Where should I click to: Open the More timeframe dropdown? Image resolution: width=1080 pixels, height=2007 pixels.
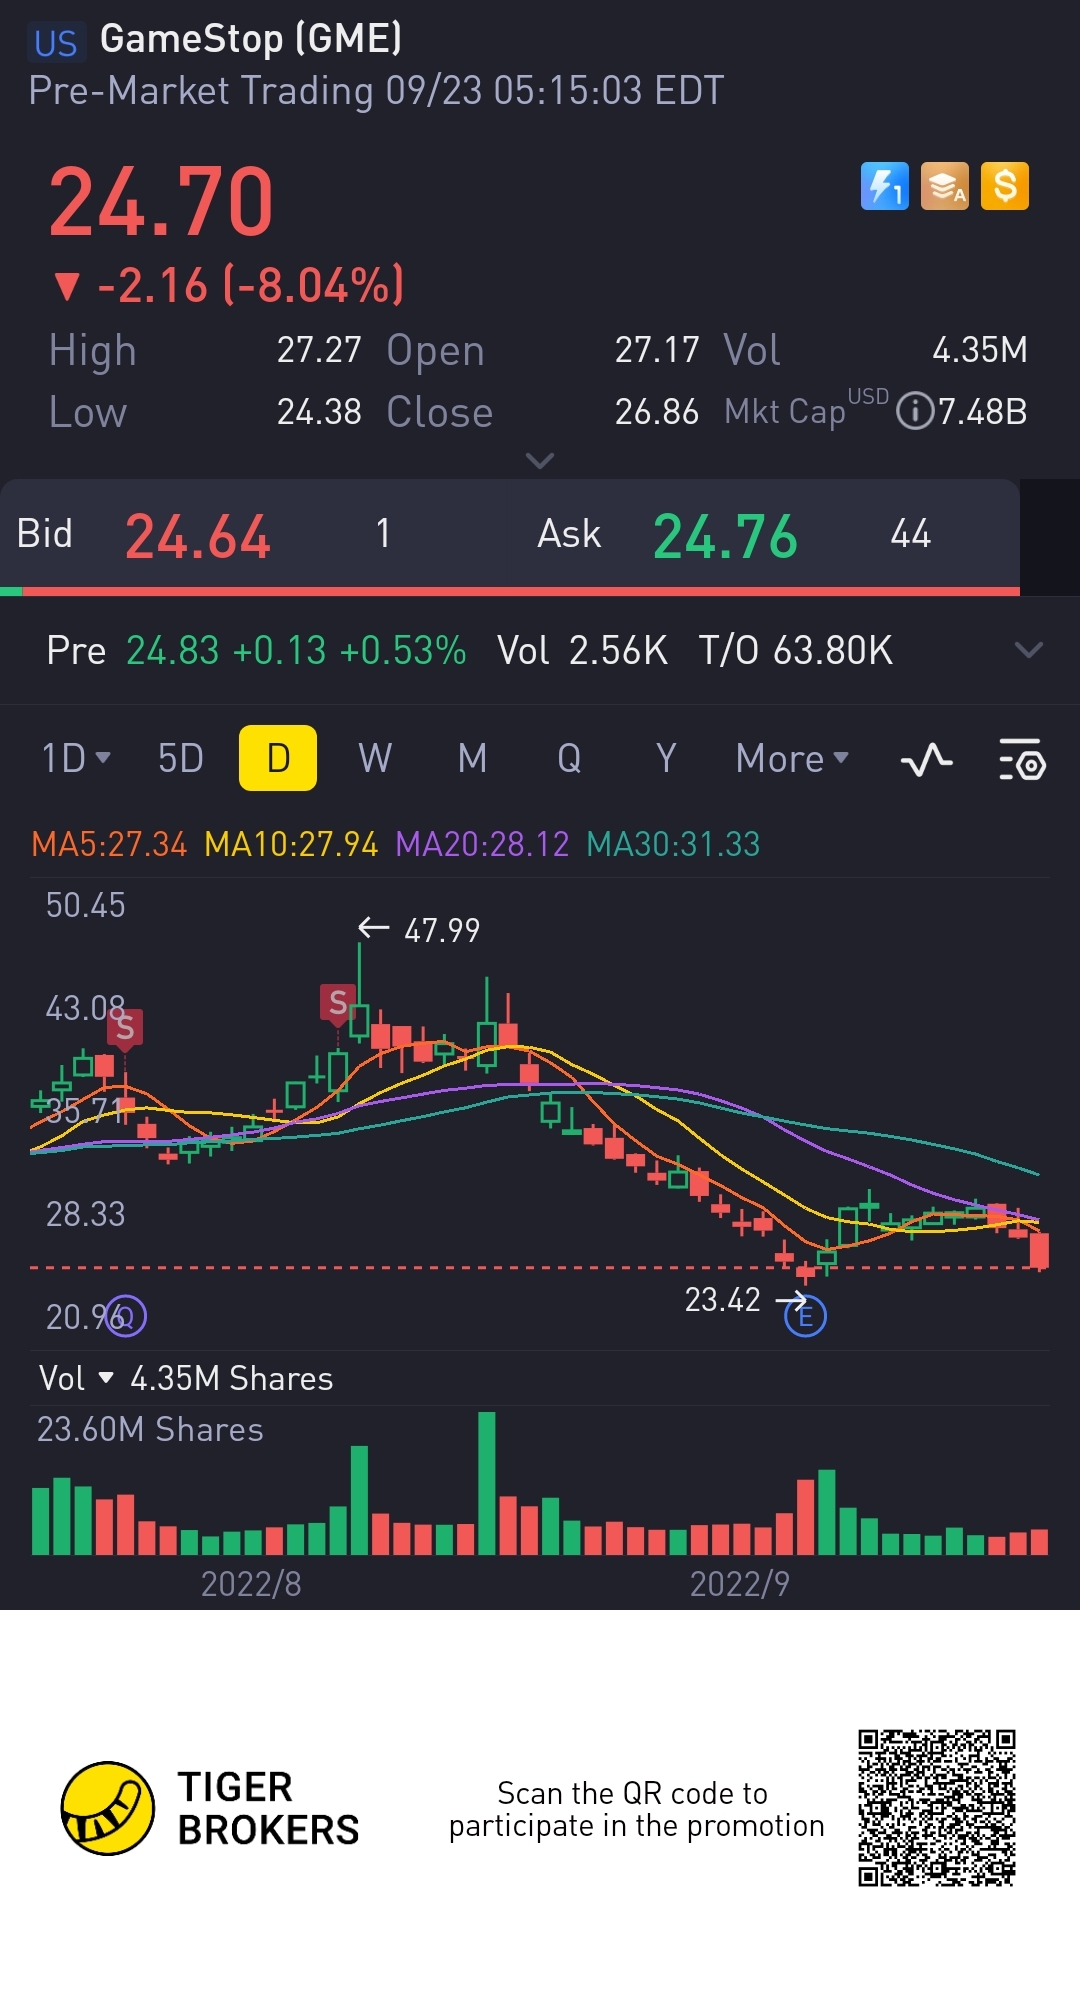pyautogui.click(x=791, y=758)
